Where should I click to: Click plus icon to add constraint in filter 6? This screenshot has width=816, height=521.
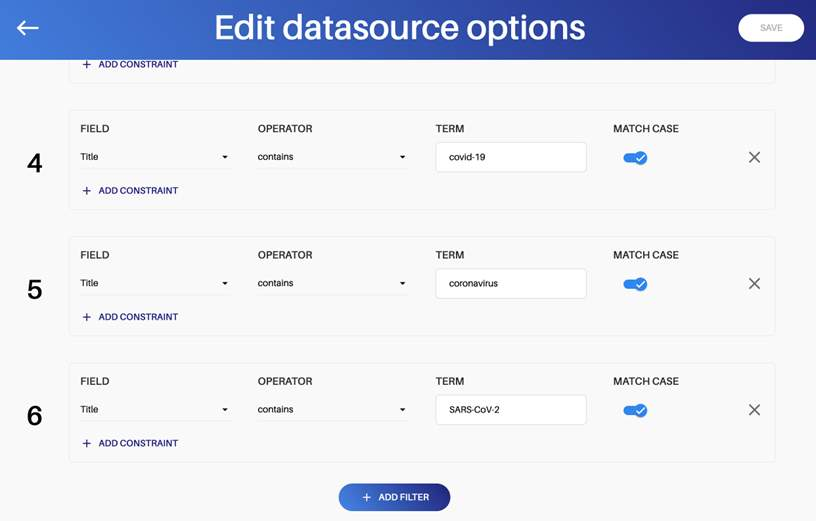pyautogui.click(x=87, y=443)
